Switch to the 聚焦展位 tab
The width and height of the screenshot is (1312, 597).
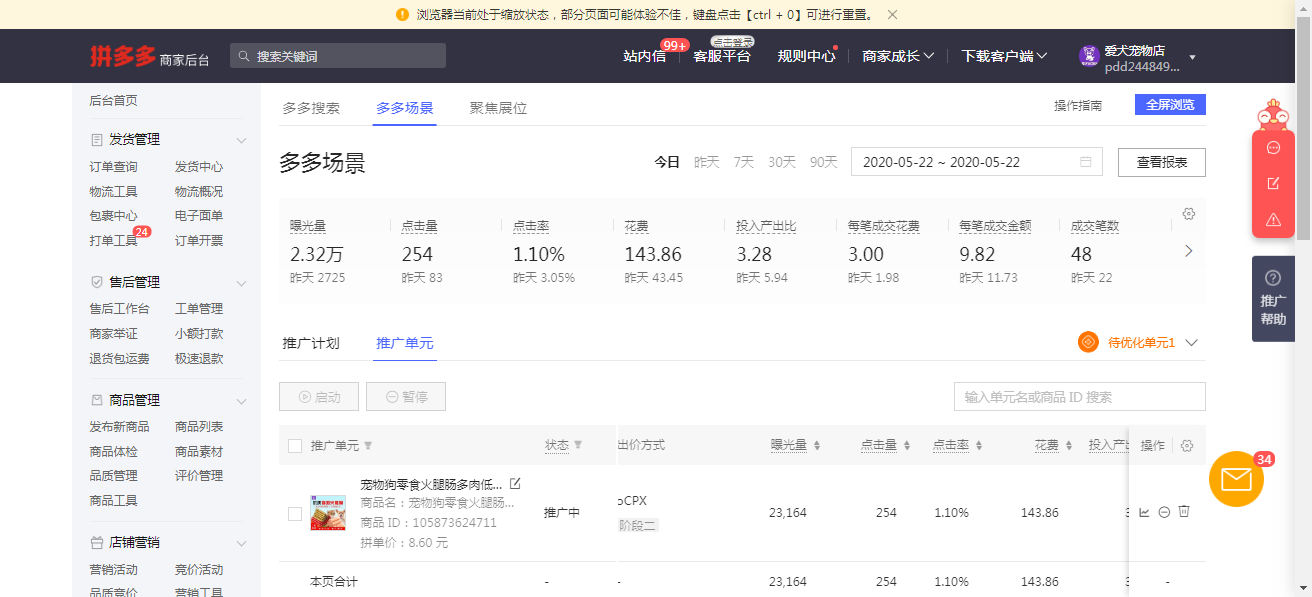click(x=498, y=108)
